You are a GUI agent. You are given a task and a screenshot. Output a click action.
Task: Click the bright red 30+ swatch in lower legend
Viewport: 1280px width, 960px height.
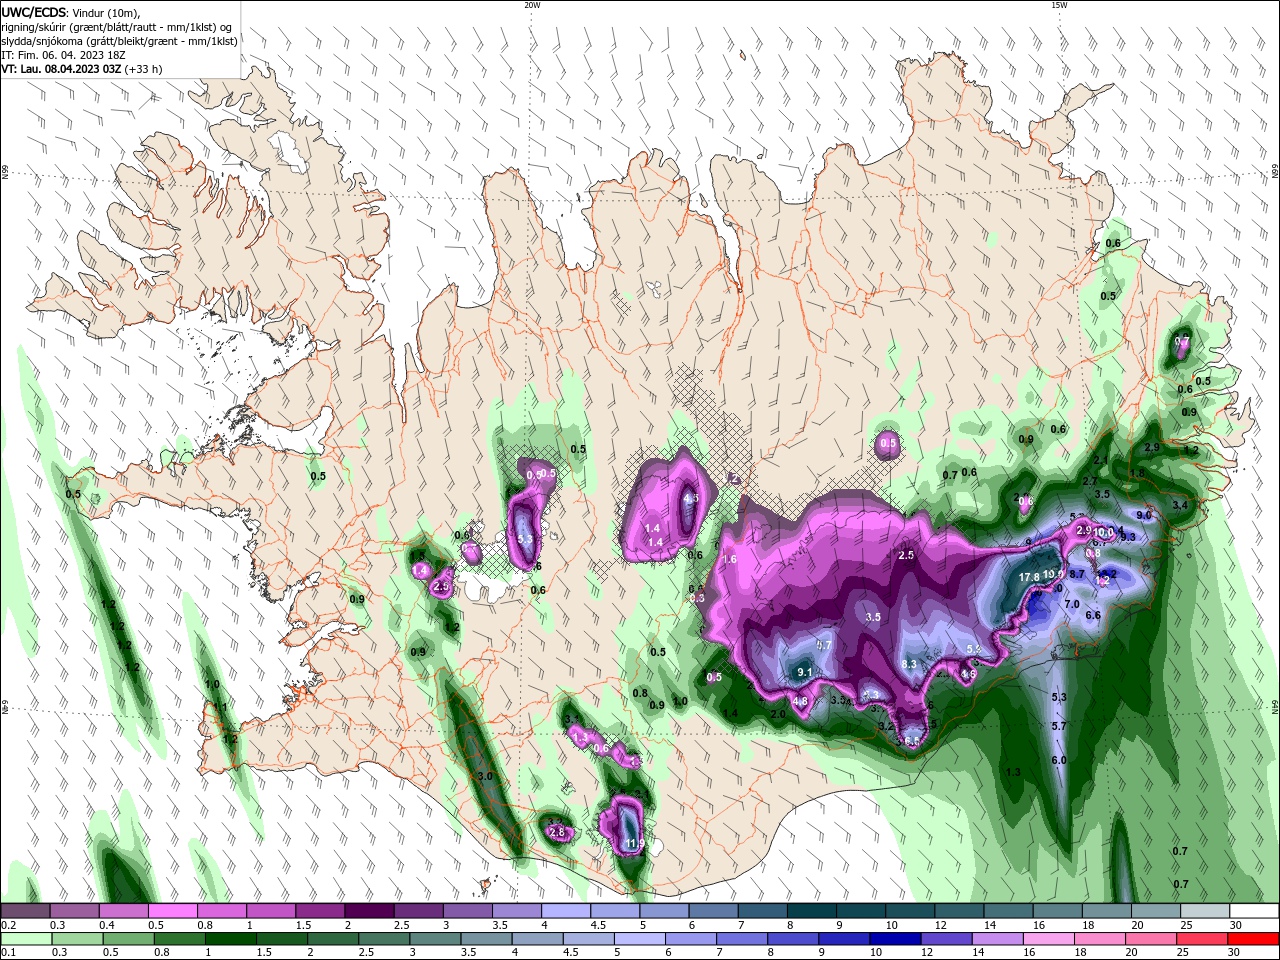(x=1255, y=939)
